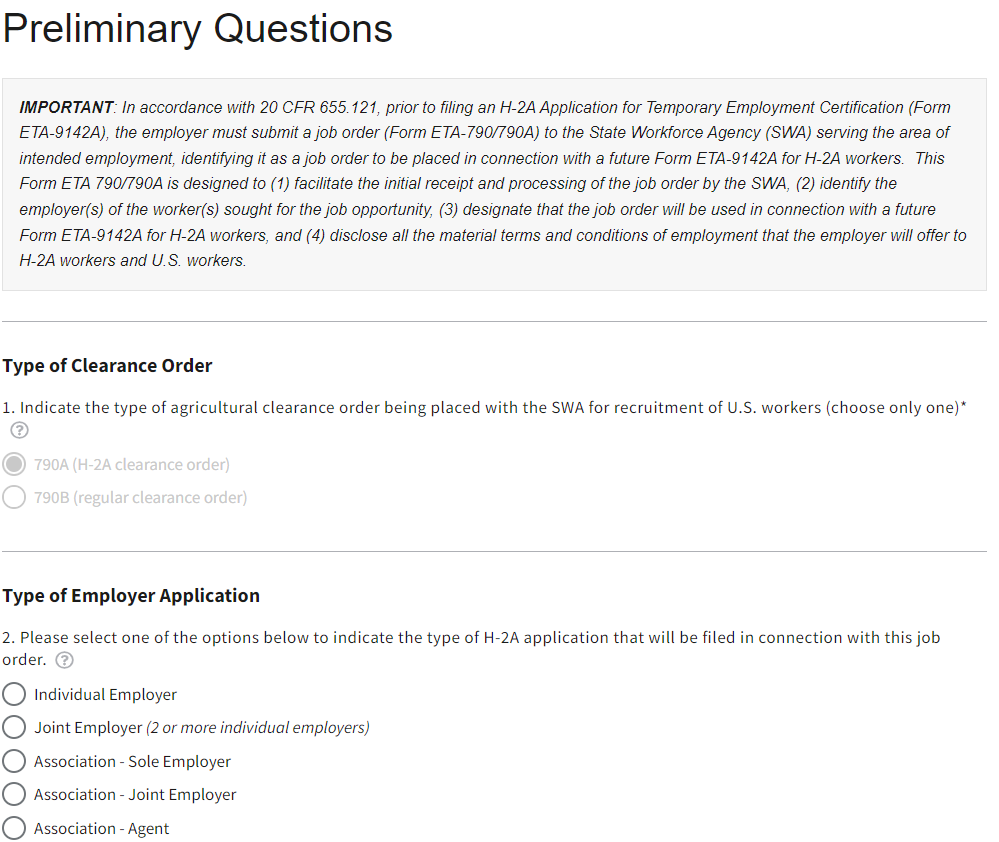Image resolution: width=999 pixels, height=842 pixels.
Task: Click the '790A (H-2A clearance order)' label text
Action: point(132,465)
